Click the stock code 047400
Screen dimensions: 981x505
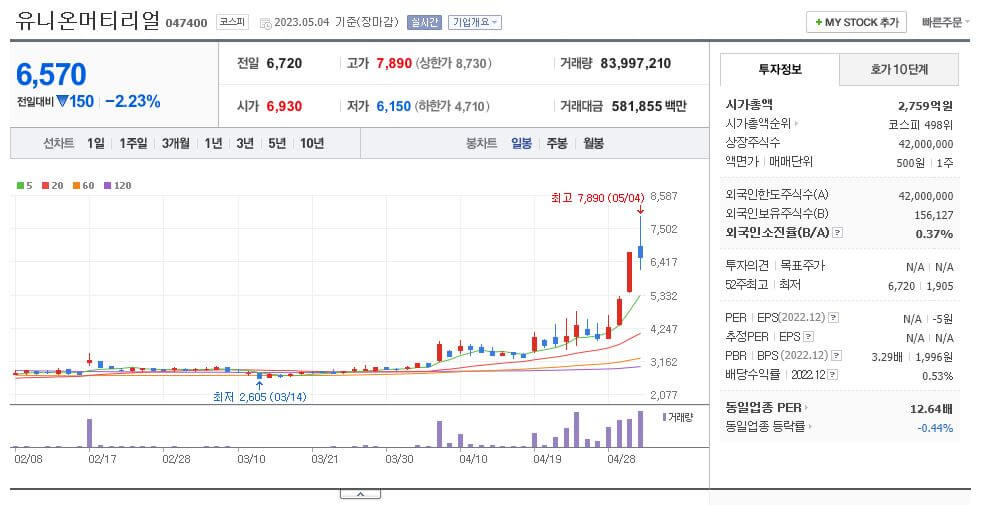[x=186, y=23]
